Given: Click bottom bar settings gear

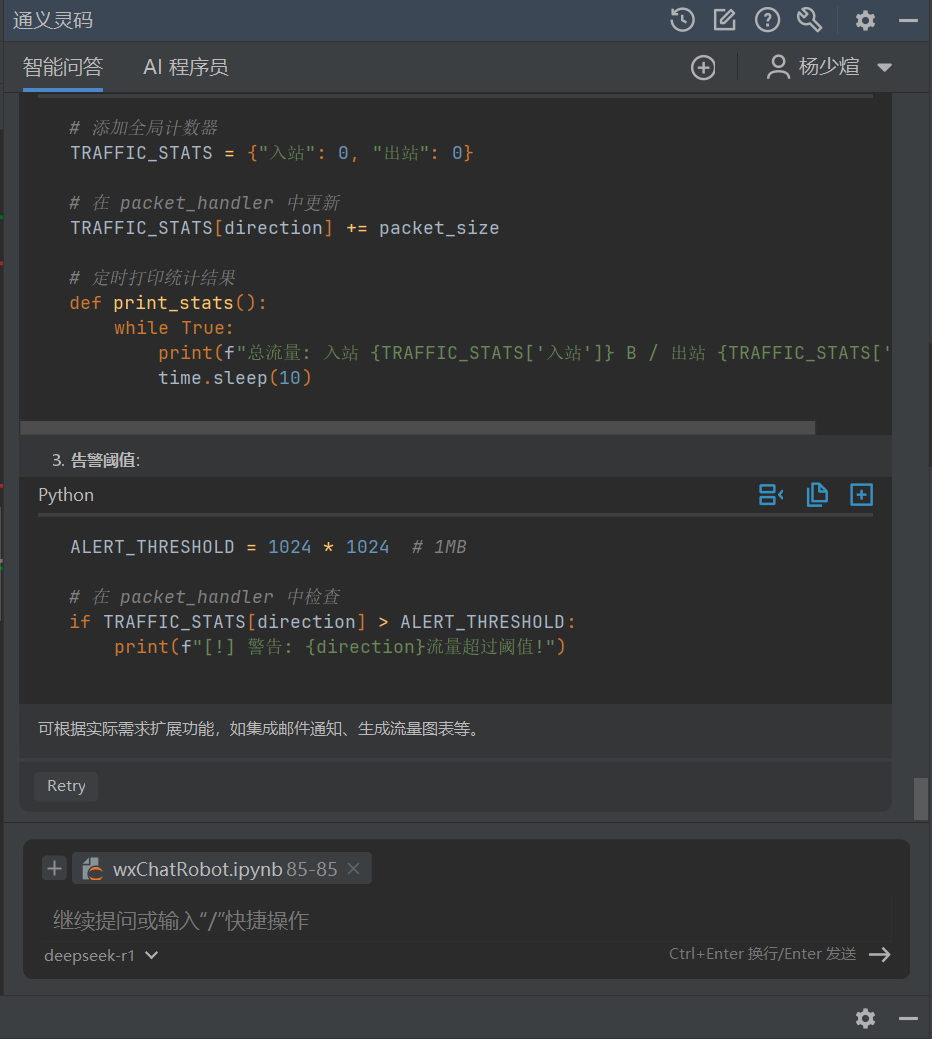Looking at the screenshot, I should [865, 1018].
